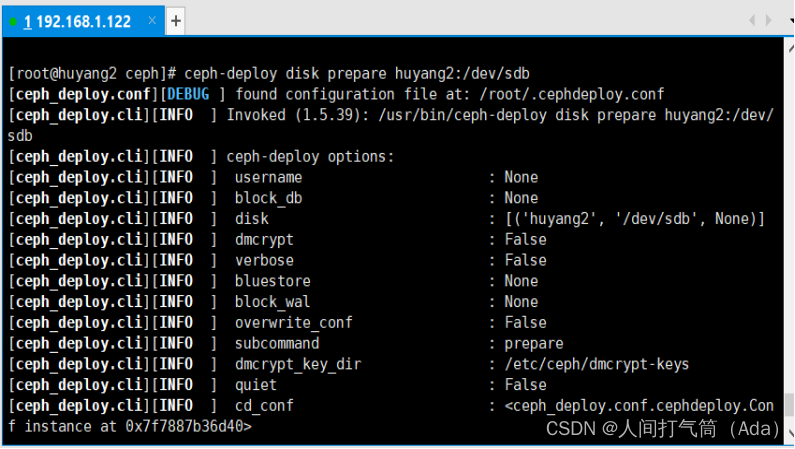Click the disk value ('huyang2', '/dev/sdb', None)

635,219
